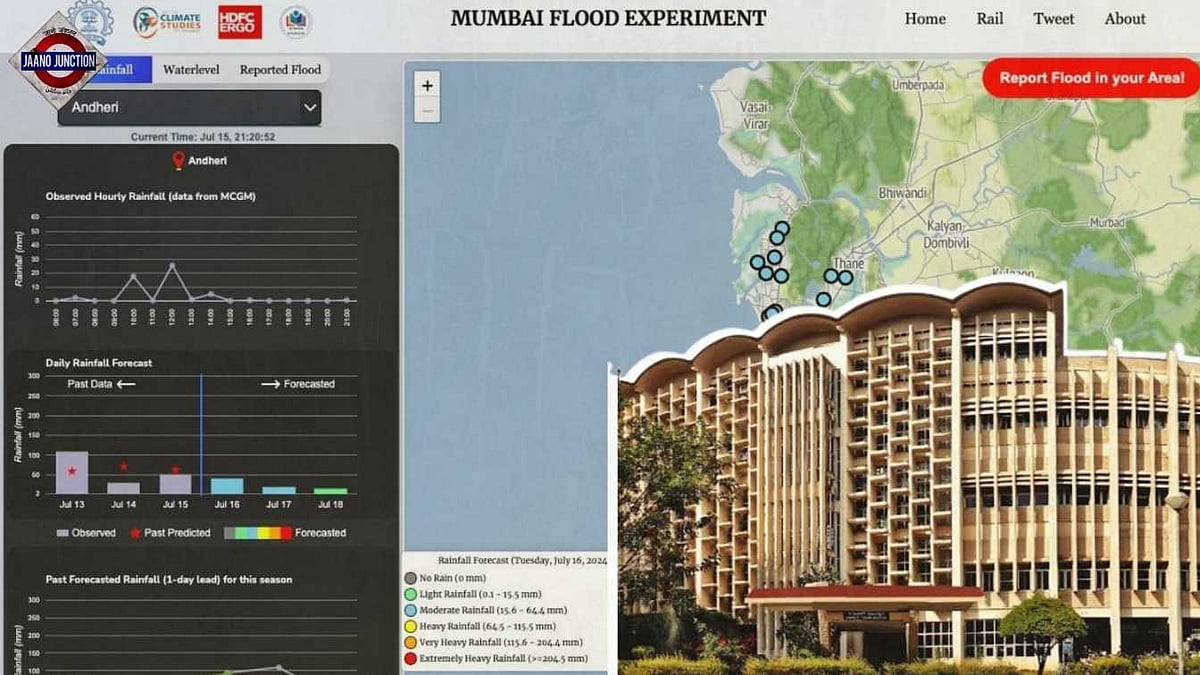Click the Past Predicted legend entry

pyautogui.click(x=169, y=533)
